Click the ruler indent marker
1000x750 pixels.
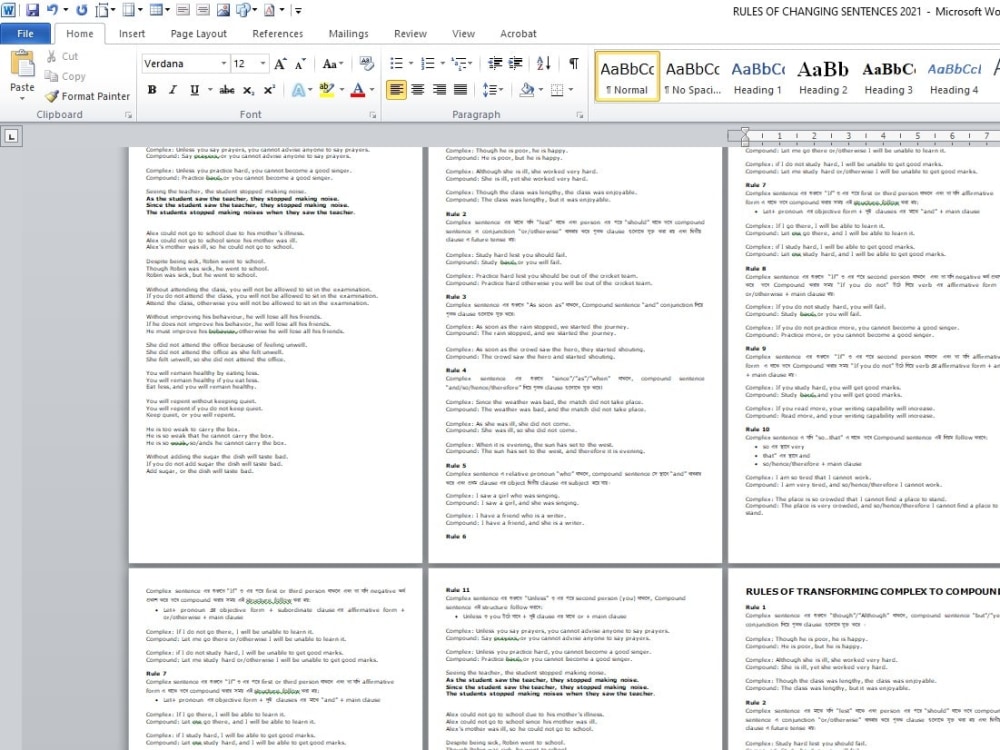point(745,135)
